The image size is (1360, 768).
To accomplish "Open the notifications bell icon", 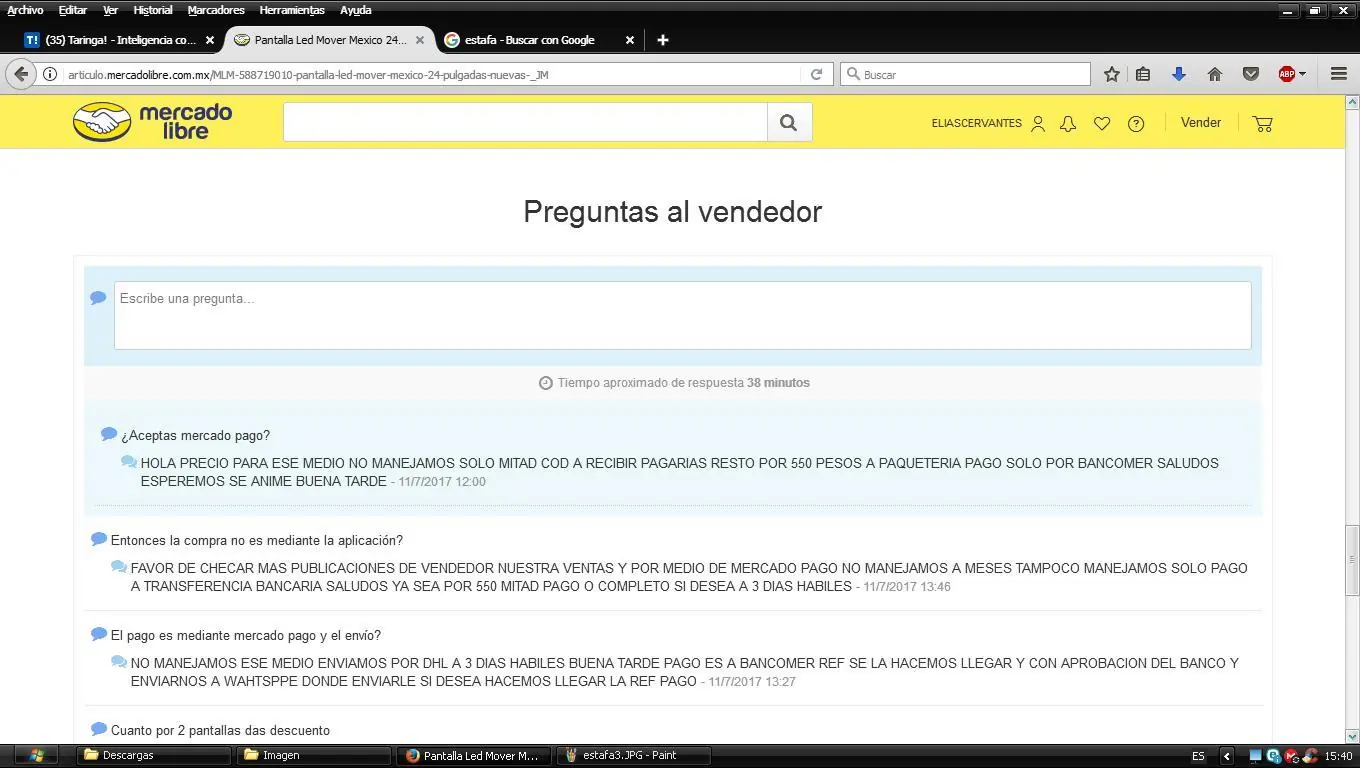I will click(x=1068, y=124).
